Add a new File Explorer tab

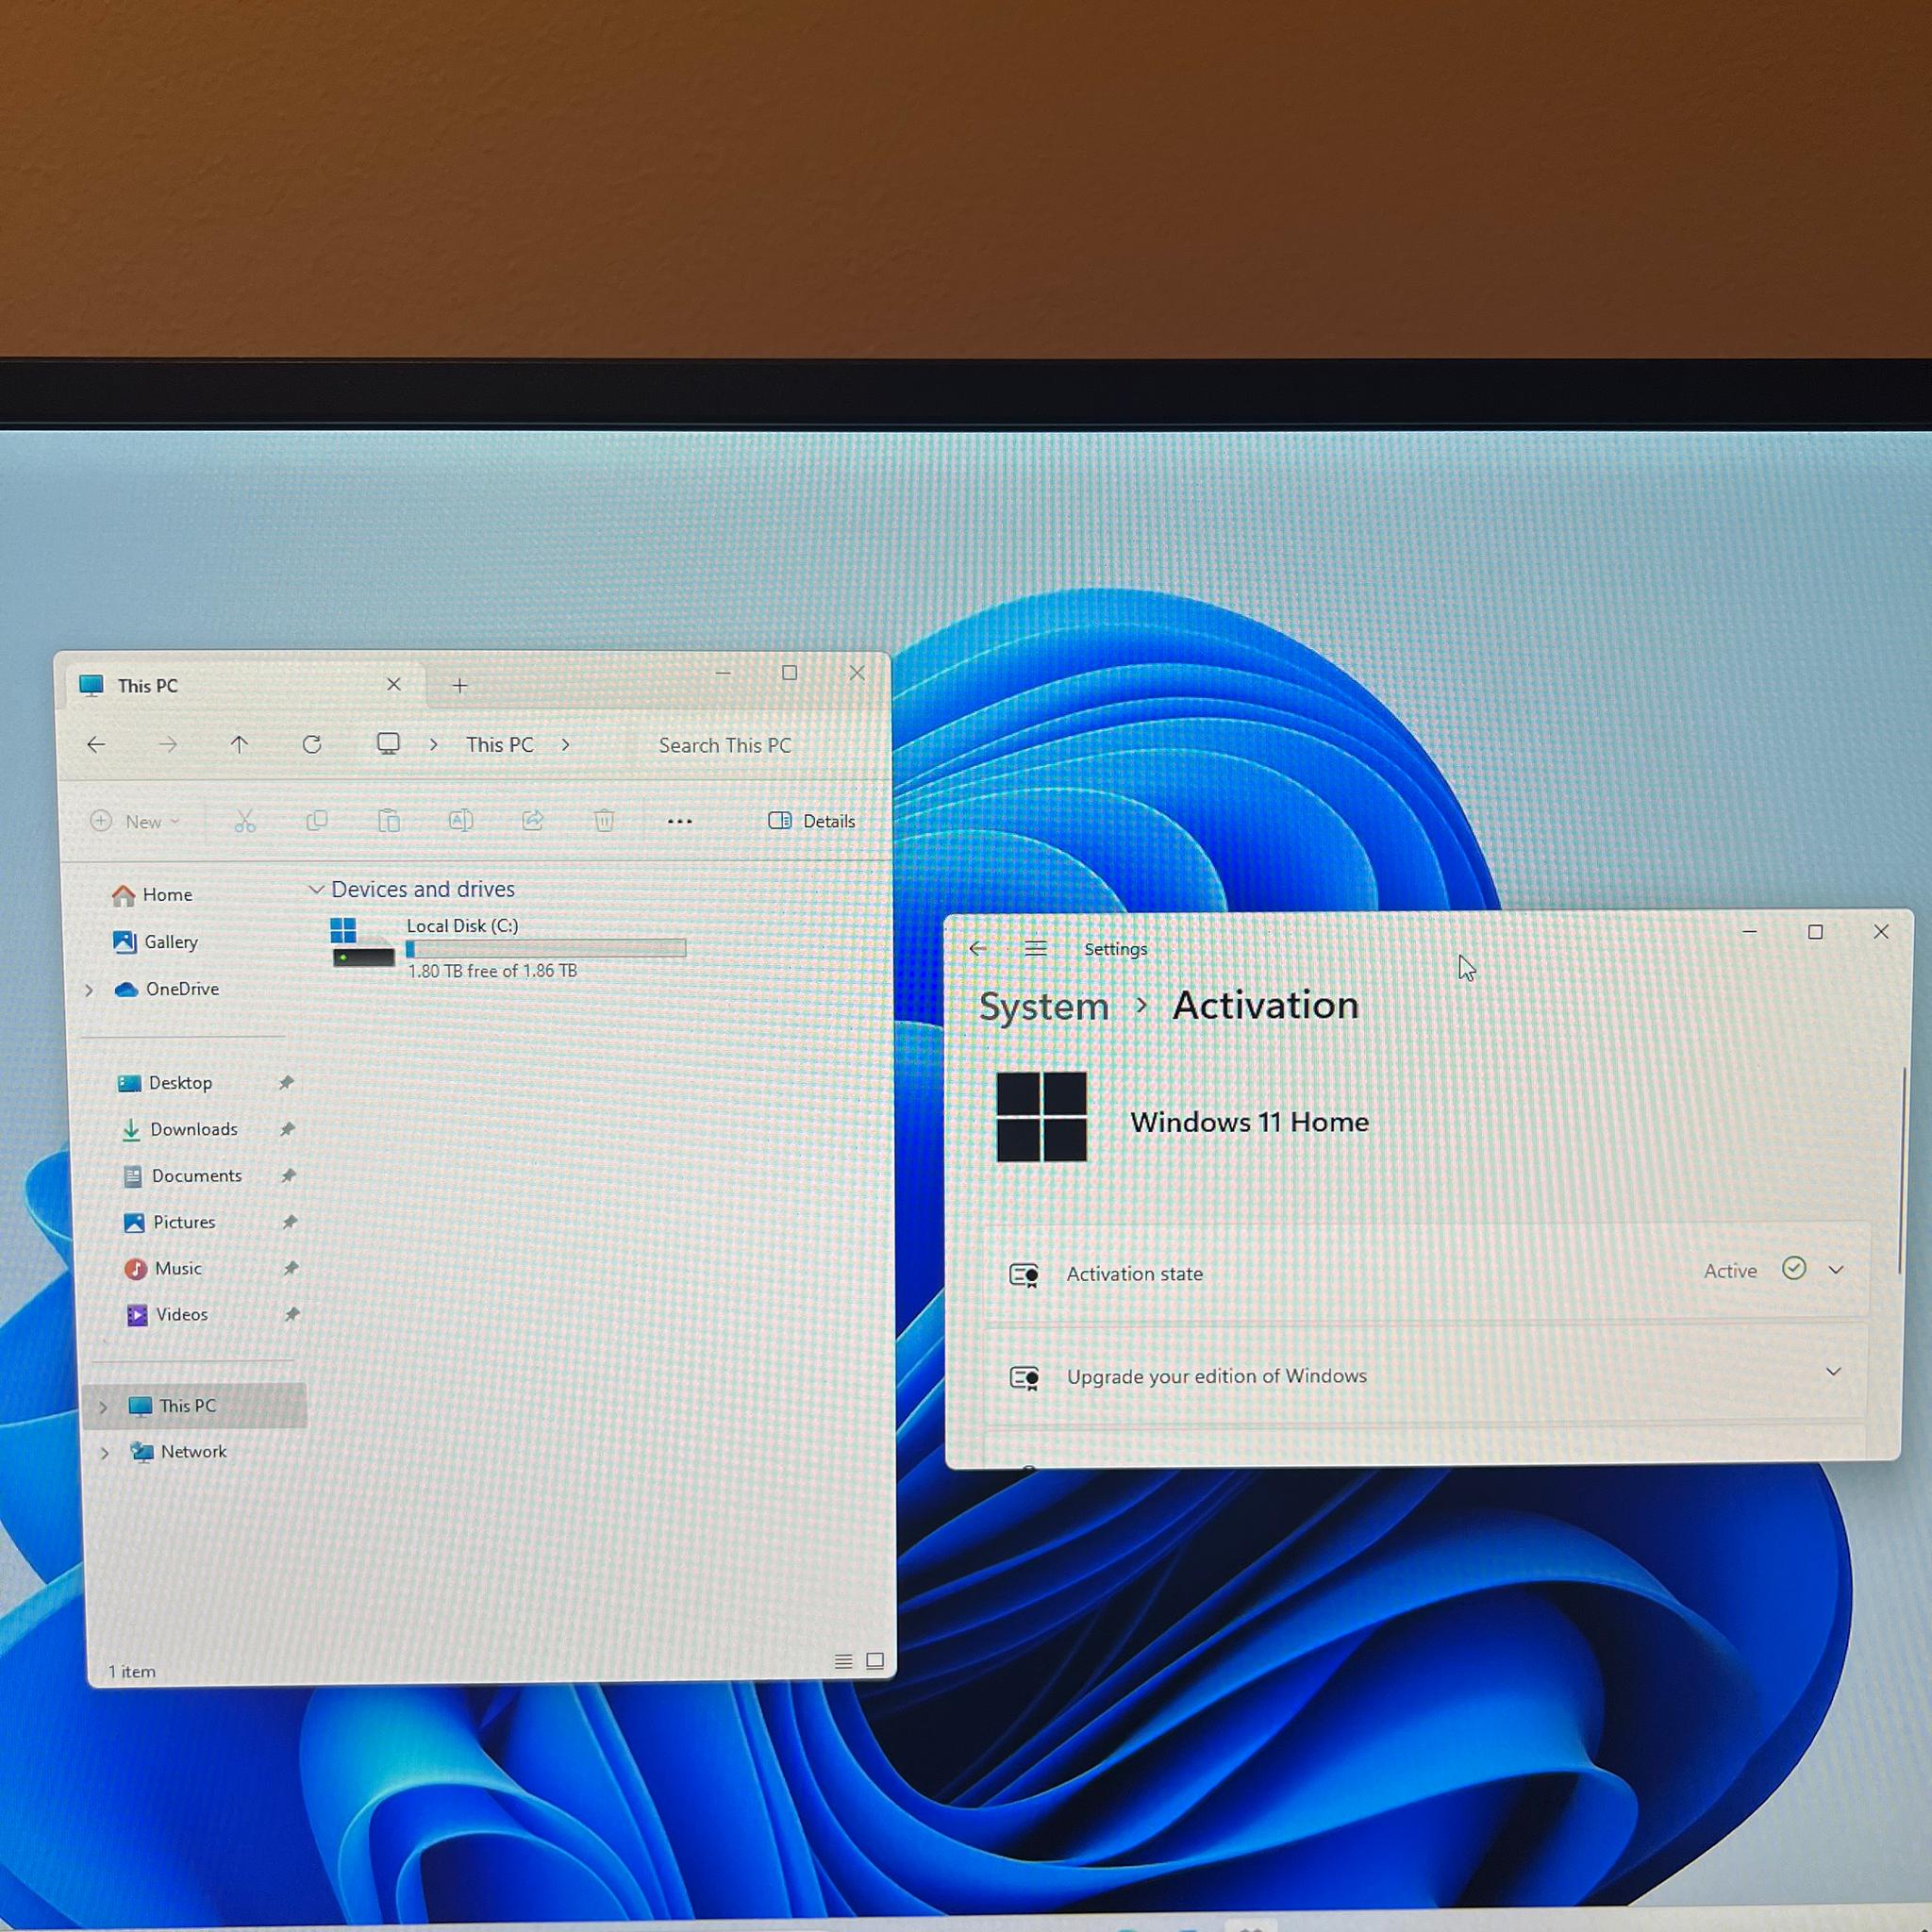pyautogui.click(x=460, y=685)
